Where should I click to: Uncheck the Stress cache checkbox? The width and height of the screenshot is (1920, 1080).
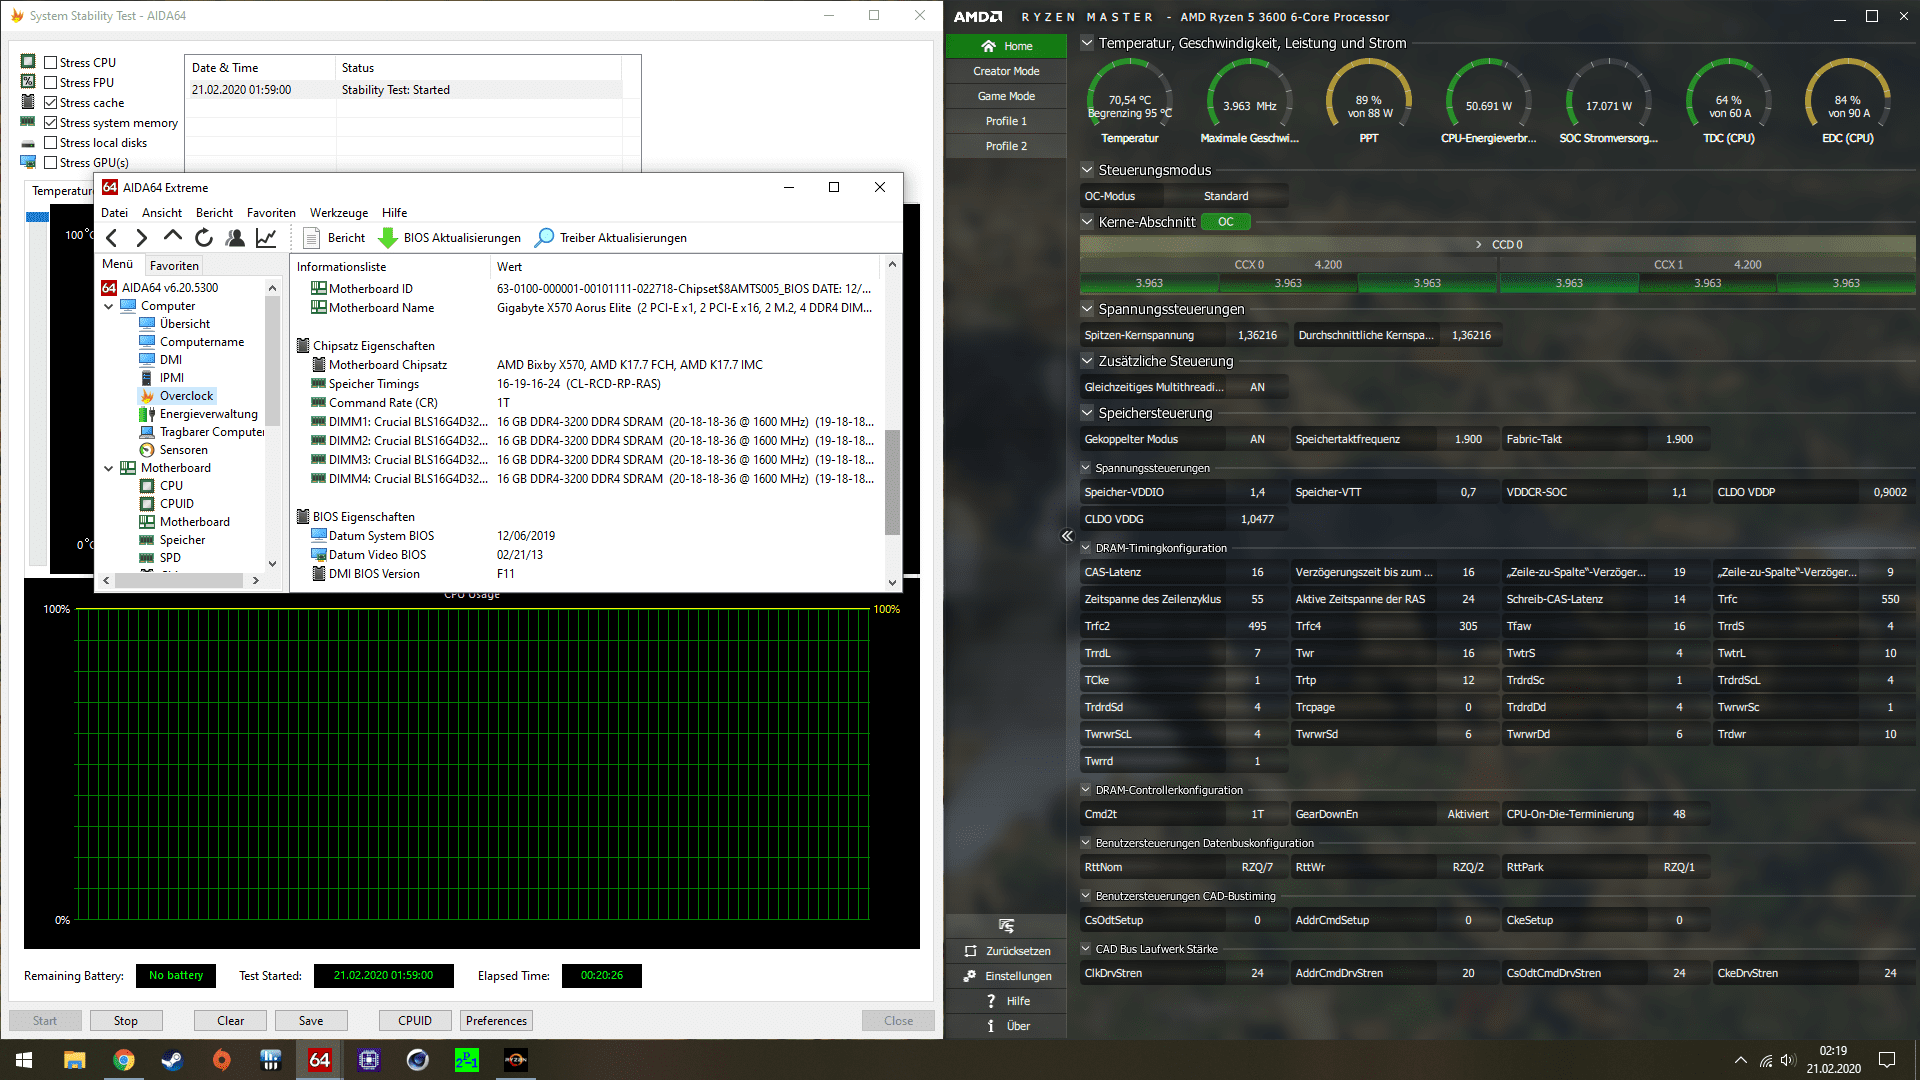click(51, 103)
